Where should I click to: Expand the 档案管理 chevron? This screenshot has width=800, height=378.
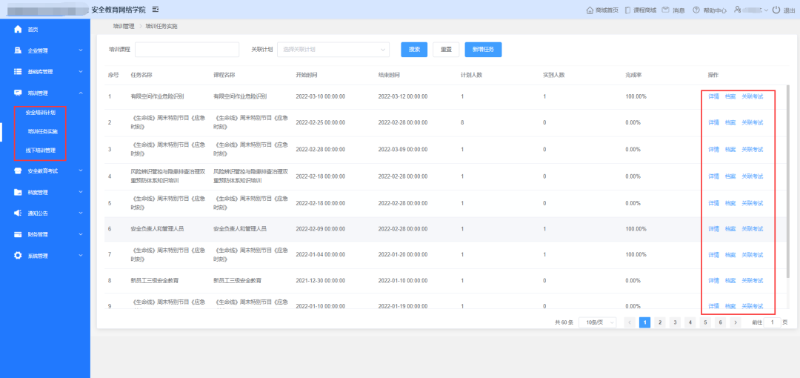tap(81, 192)
